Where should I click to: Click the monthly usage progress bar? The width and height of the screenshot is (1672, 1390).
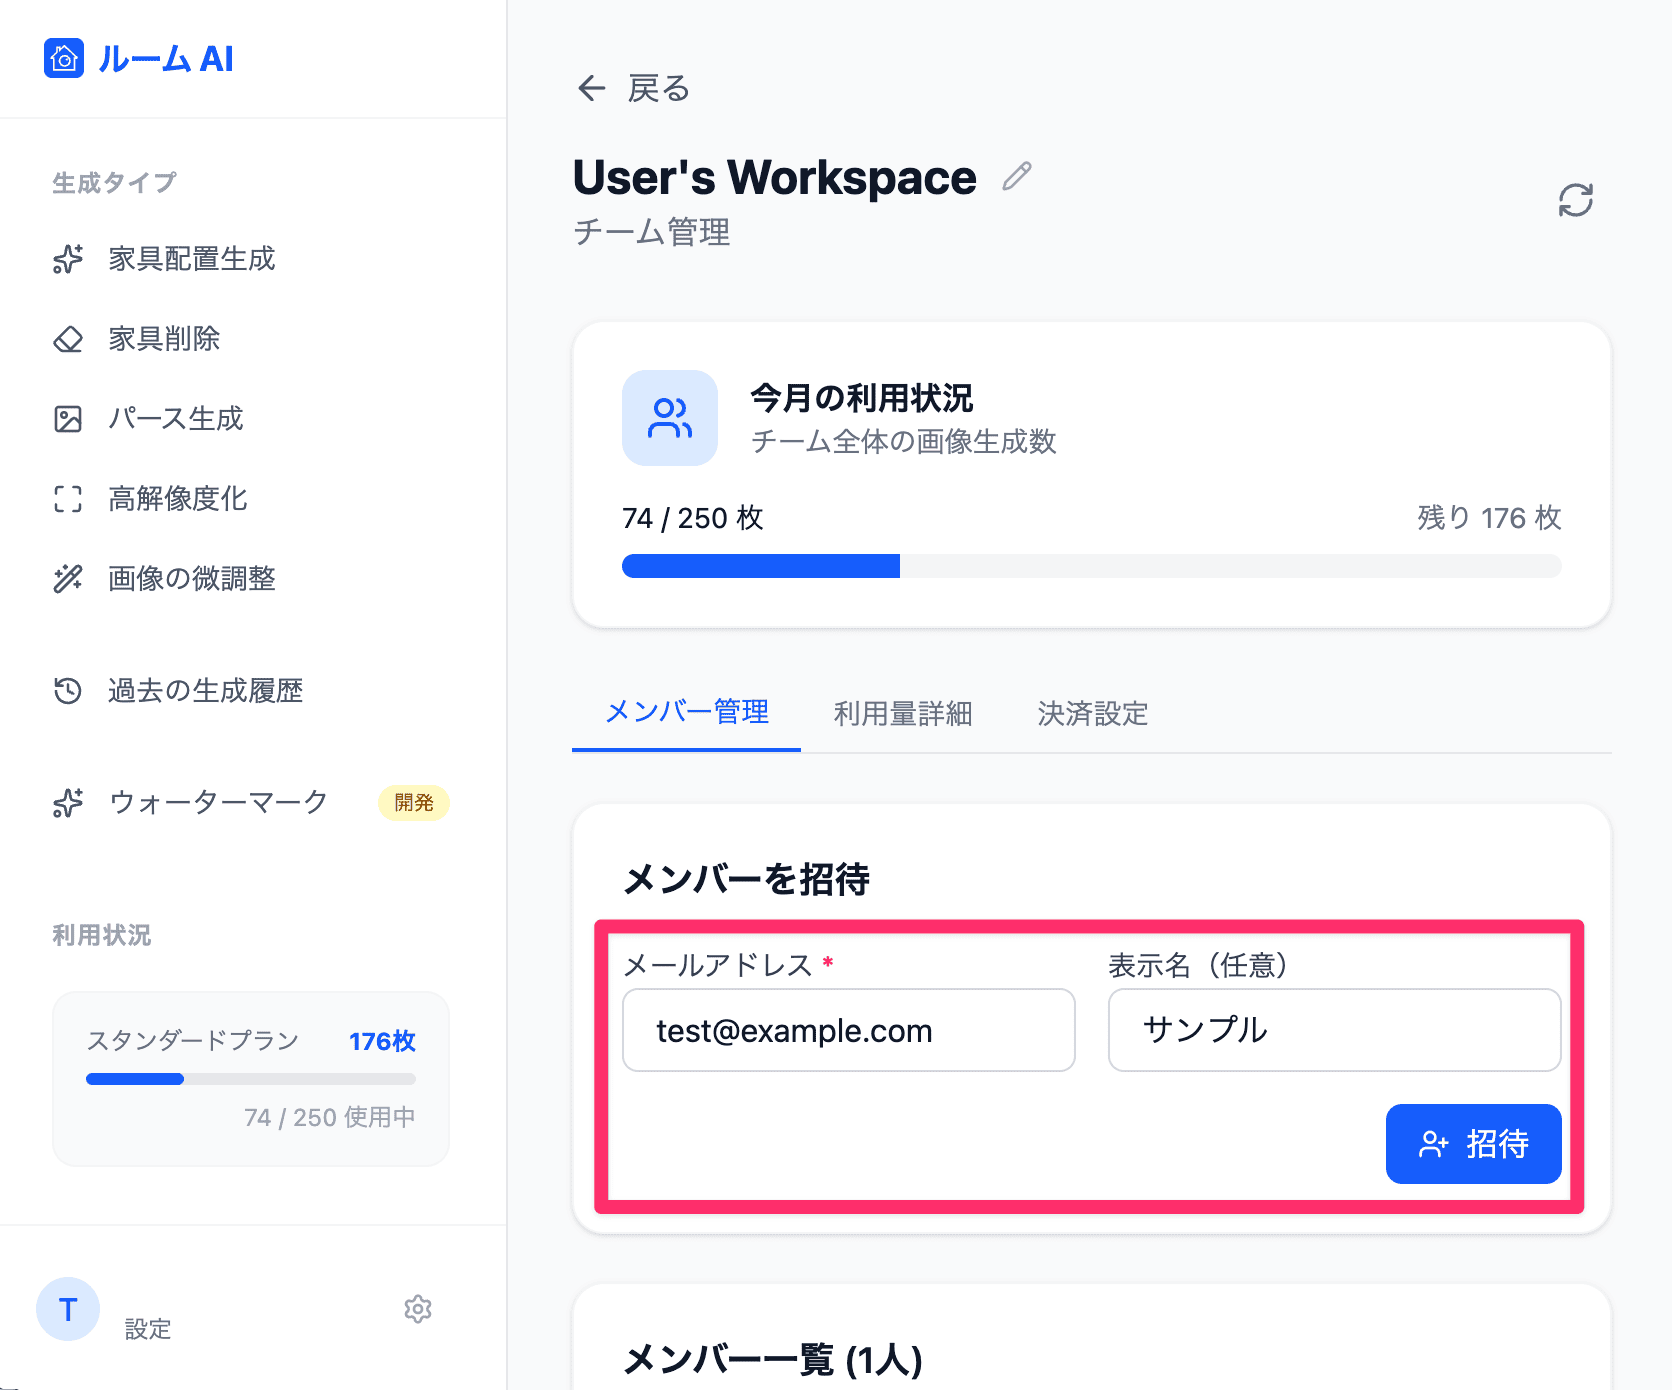point(1091,567)
